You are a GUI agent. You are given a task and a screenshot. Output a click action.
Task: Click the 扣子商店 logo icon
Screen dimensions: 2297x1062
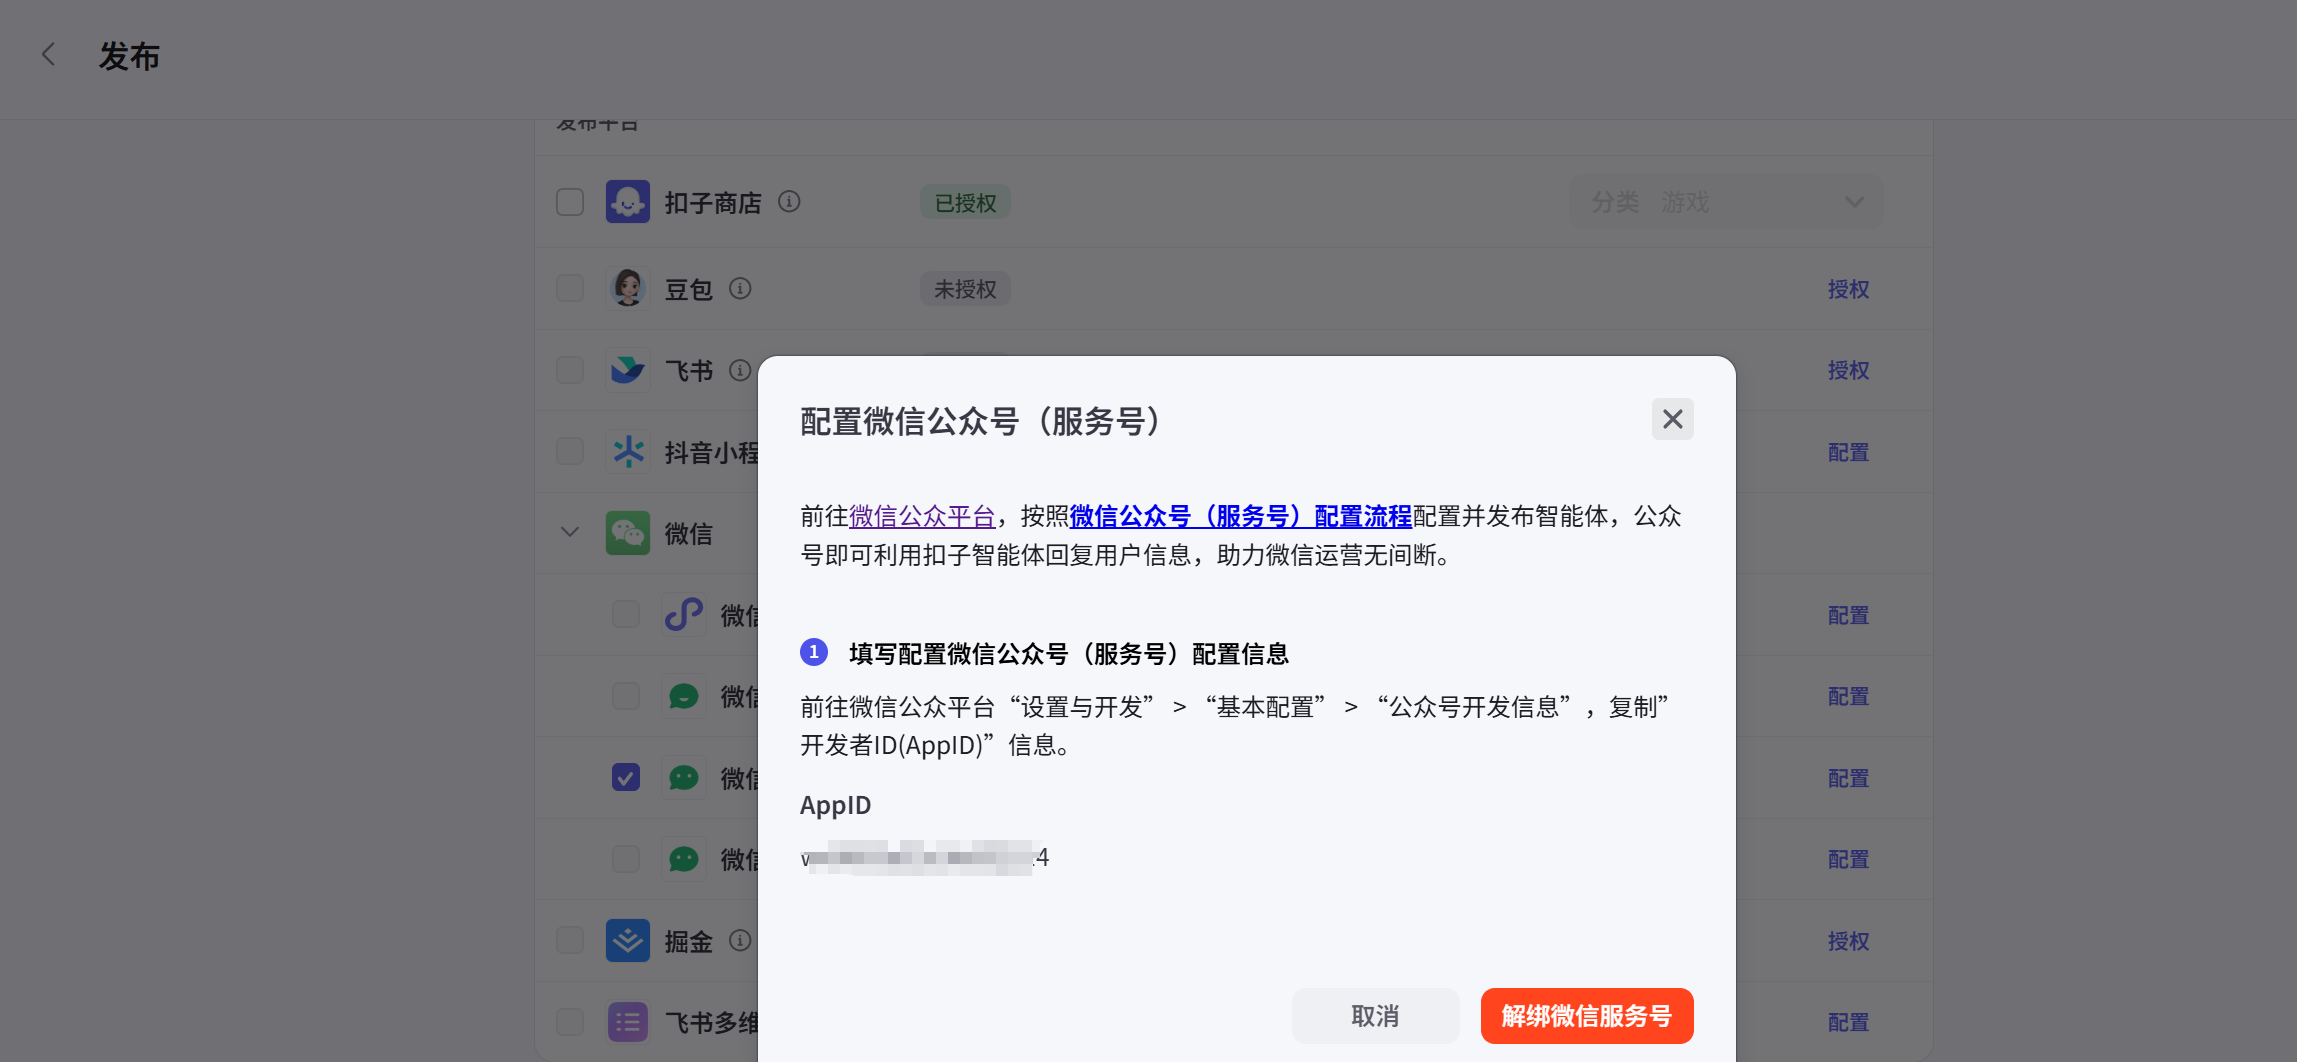pyautogui.click(x=628, y=202)
